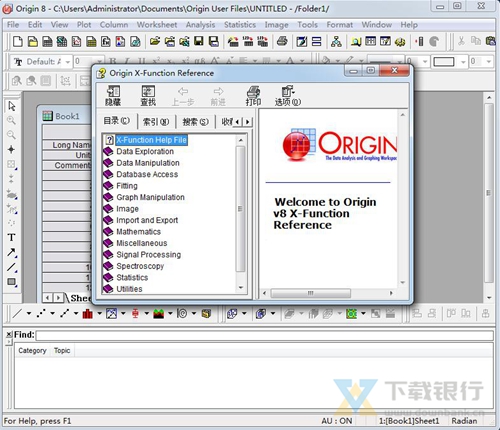Click the Hide button in help window
Viewport: 500px width, 430px height.
coord(113,96)
